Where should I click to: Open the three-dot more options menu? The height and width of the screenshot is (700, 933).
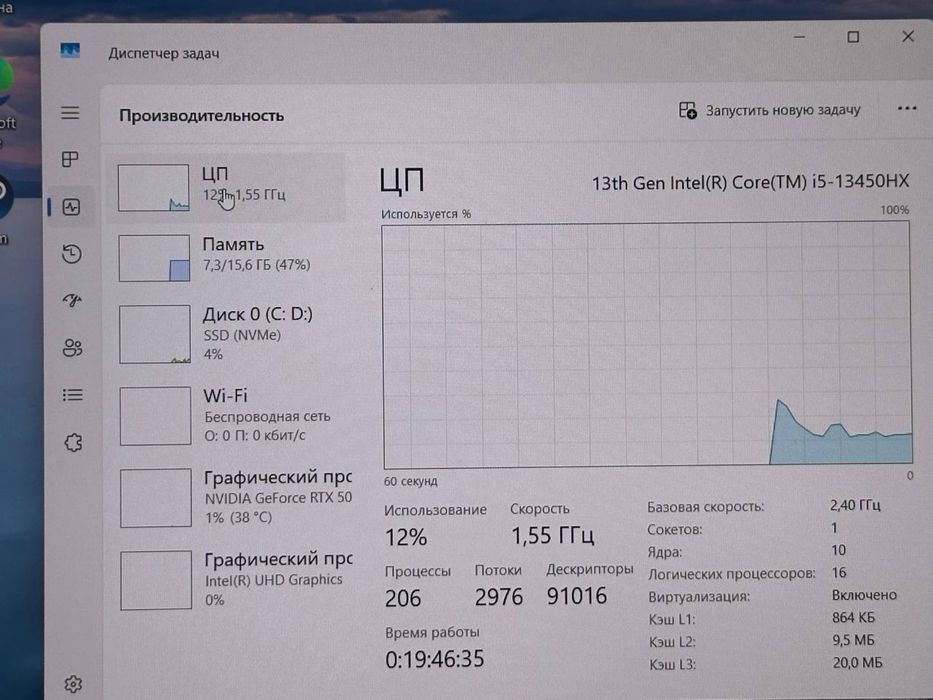click(x=907, y=108)
